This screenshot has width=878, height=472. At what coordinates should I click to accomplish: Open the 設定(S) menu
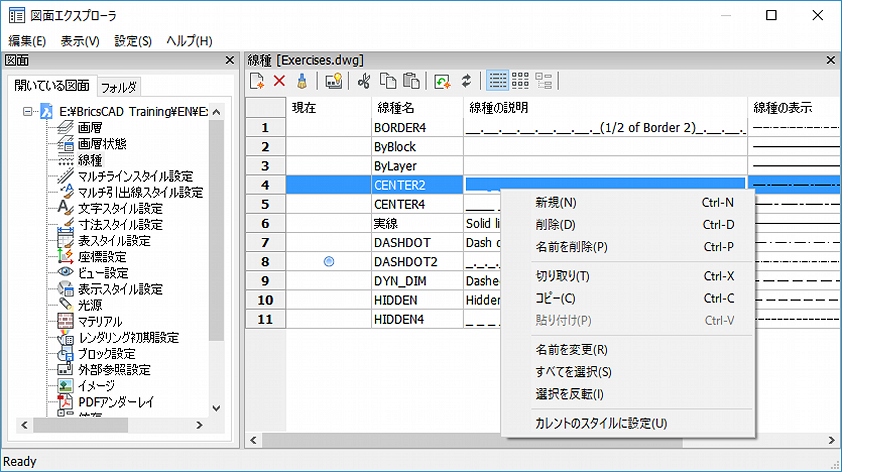click(x=133, y=41)
